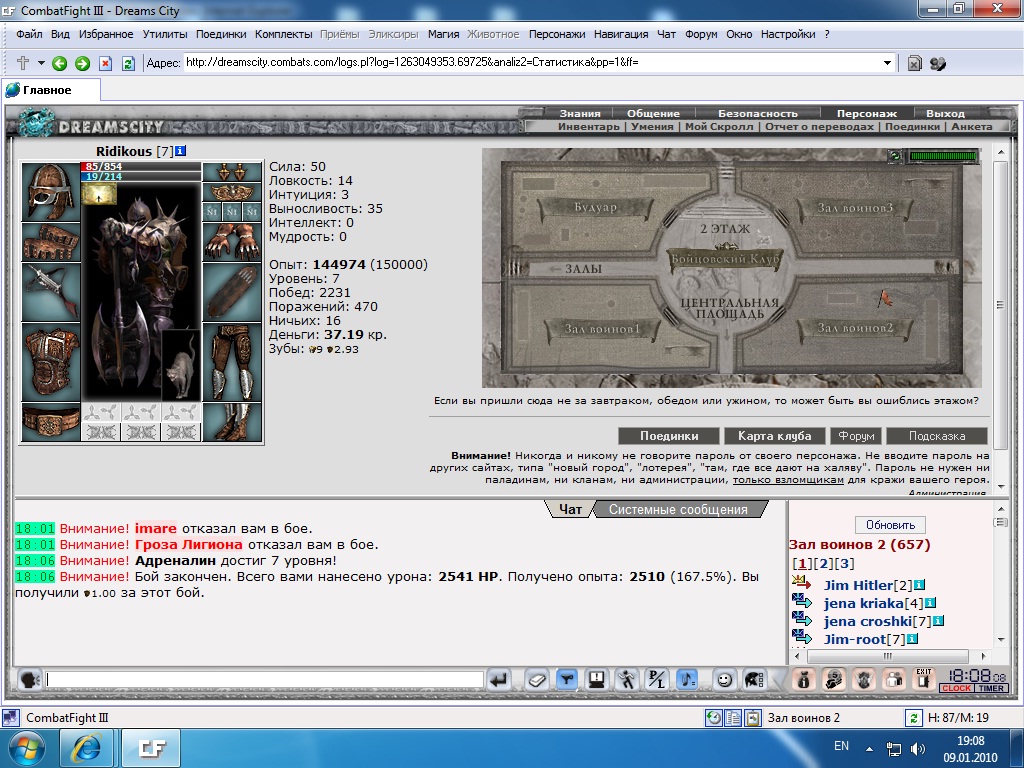This screenshot has height=768, width=1024.
Task: Click the Подсказка button
Action: (936, 436)
